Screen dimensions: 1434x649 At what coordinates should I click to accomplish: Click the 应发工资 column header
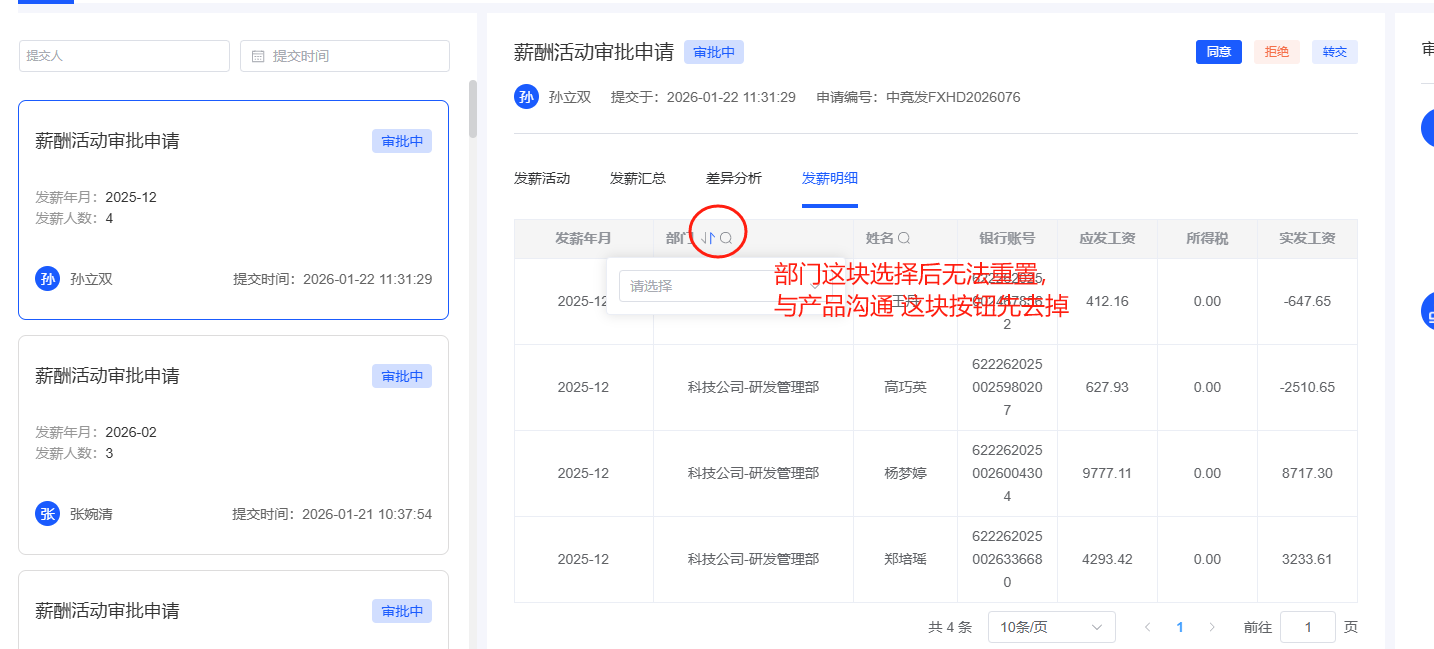1107,238
